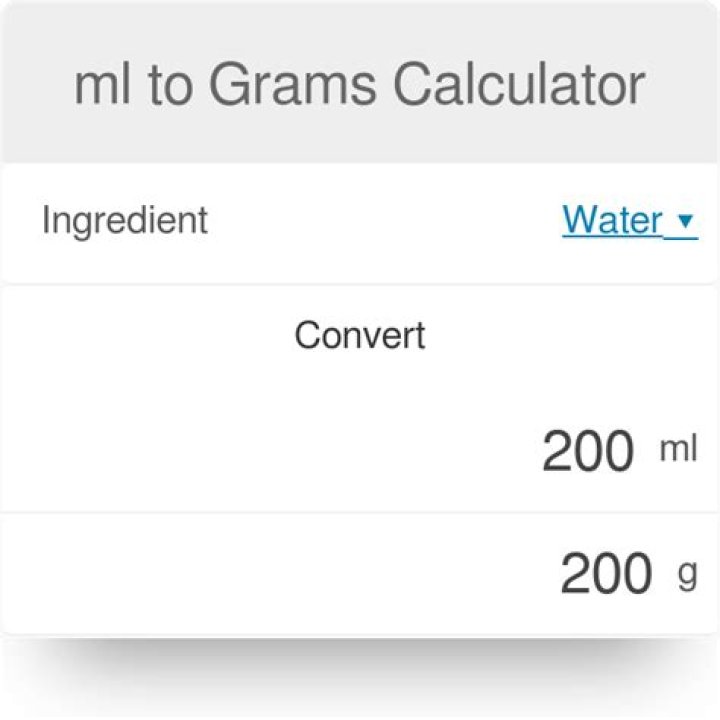The image size is (720, 720).
Task: Click the word Calculator in the header
Action: pyautogui.click(x=518, y=86)
